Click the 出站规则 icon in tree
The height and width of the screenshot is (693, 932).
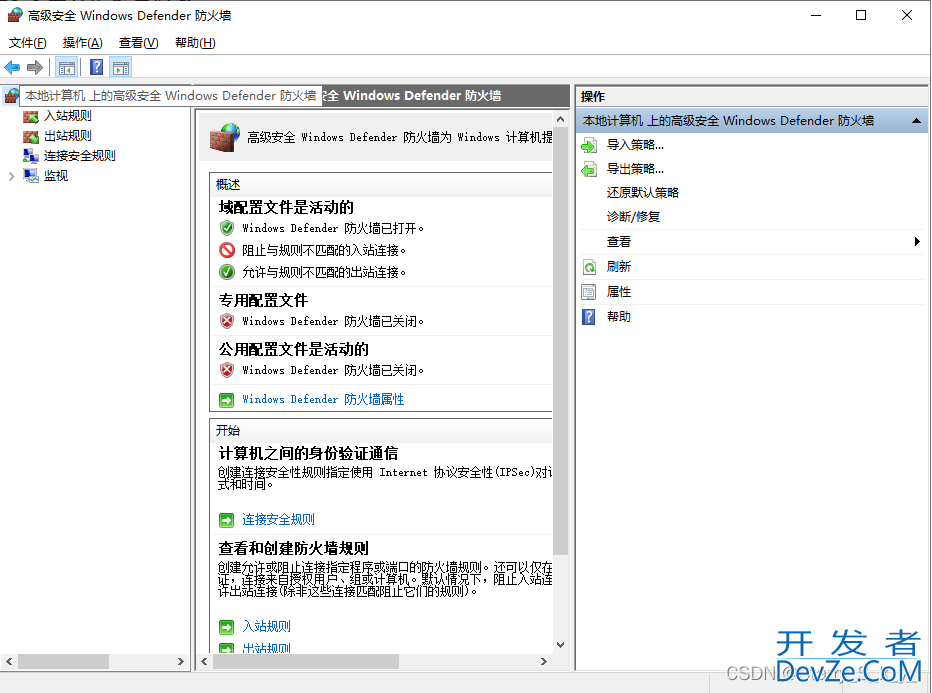click(x=31, y=136)
